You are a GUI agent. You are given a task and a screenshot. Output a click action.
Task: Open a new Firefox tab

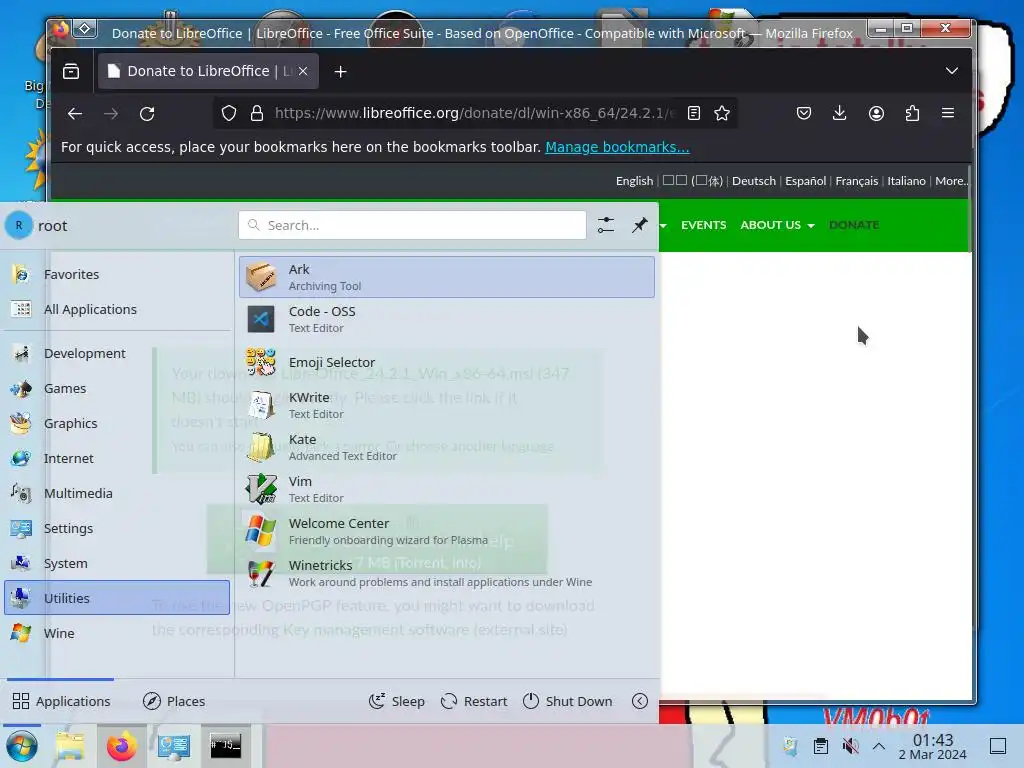(340, 71)
